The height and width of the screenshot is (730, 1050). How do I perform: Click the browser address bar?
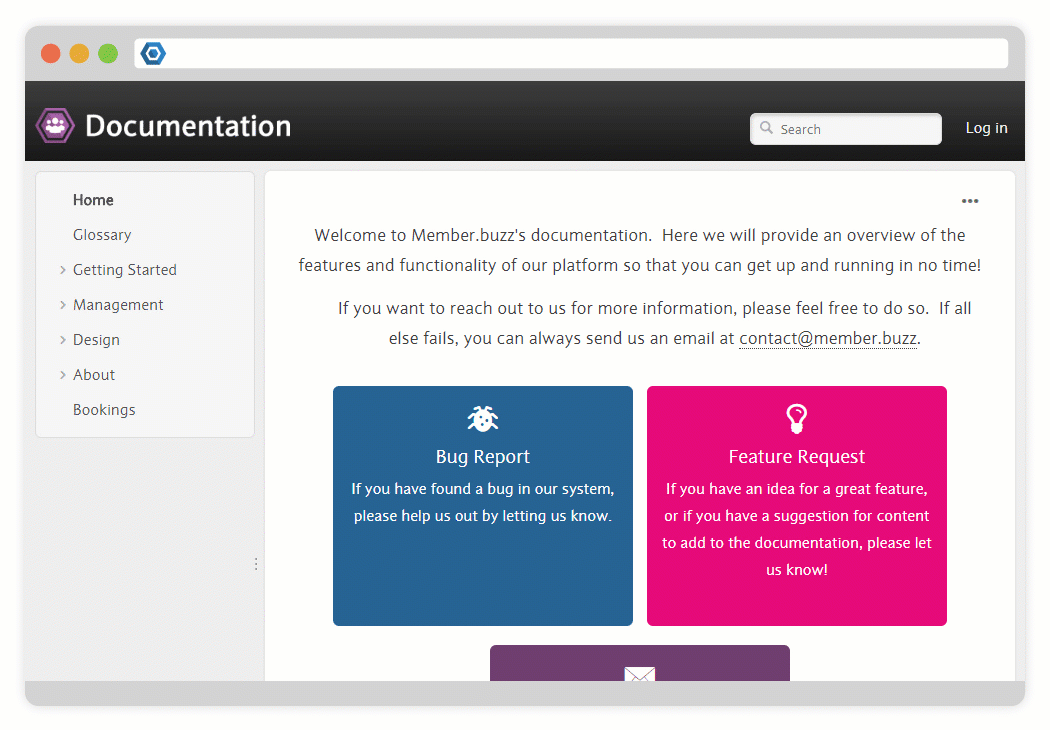[580, 54]
